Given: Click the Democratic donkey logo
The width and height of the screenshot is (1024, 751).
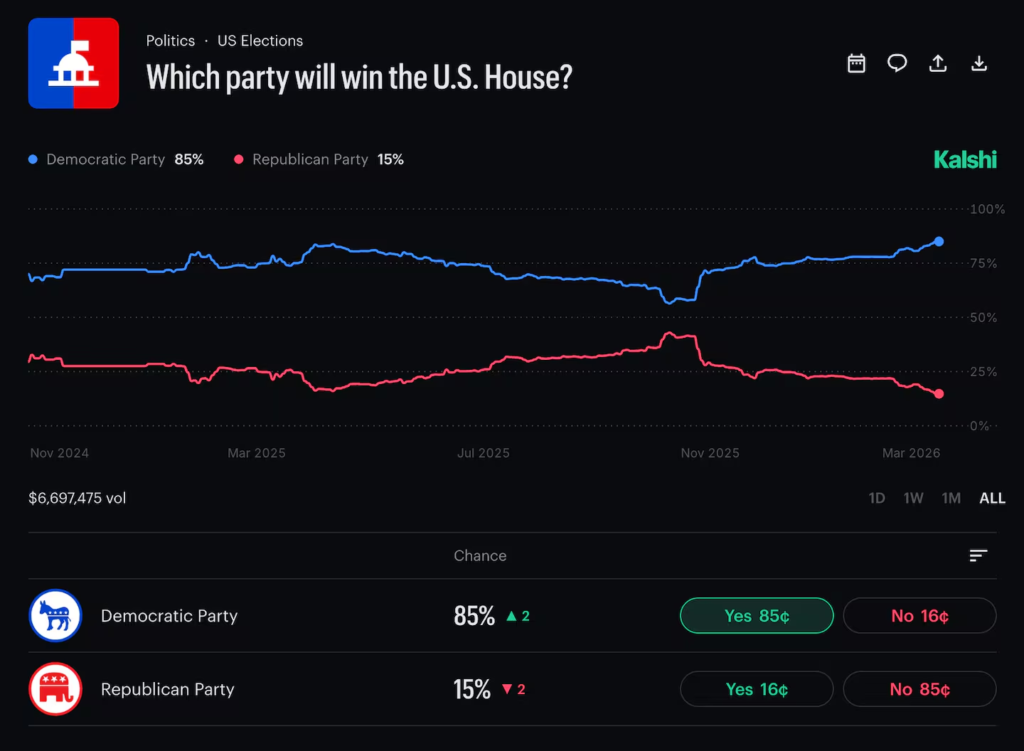Looking at the screenshot, I should tap(55, 616).
